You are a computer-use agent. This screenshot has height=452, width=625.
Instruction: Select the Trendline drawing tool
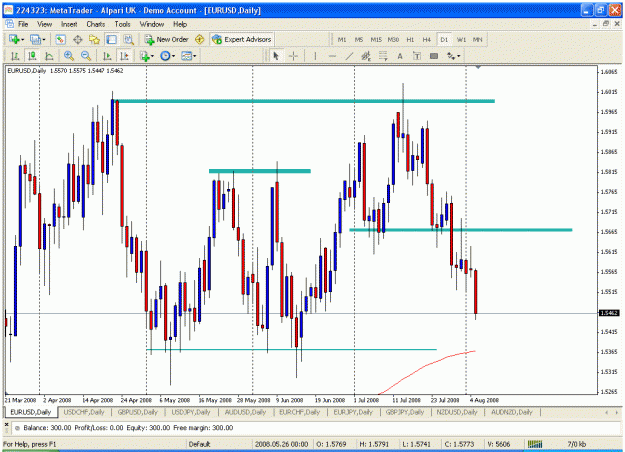point(349,56)
